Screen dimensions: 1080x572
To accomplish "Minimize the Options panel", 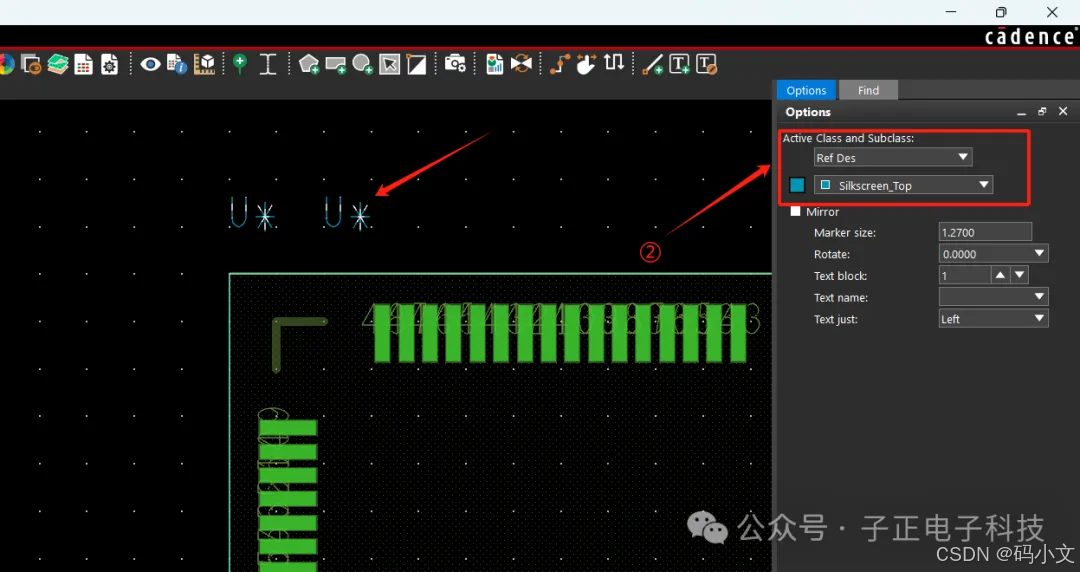I will [x=1021, y=112].
